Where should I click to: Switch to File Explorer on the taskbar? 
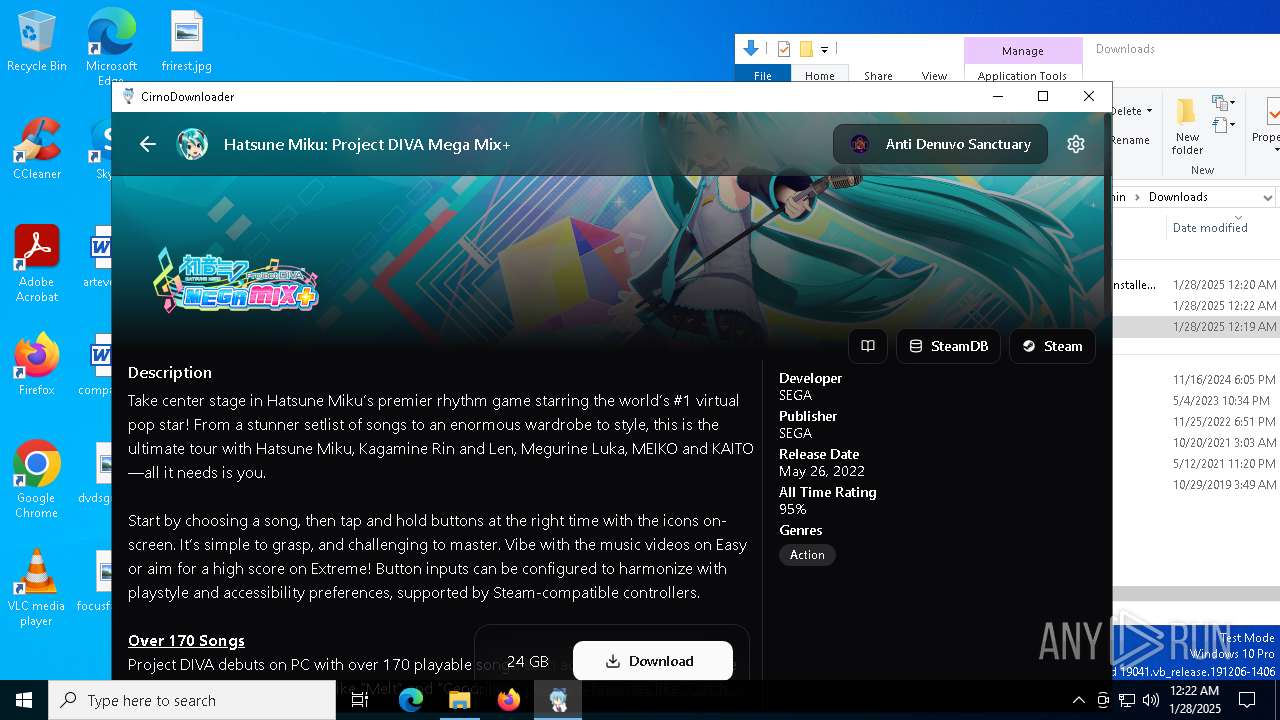[460, 700]
